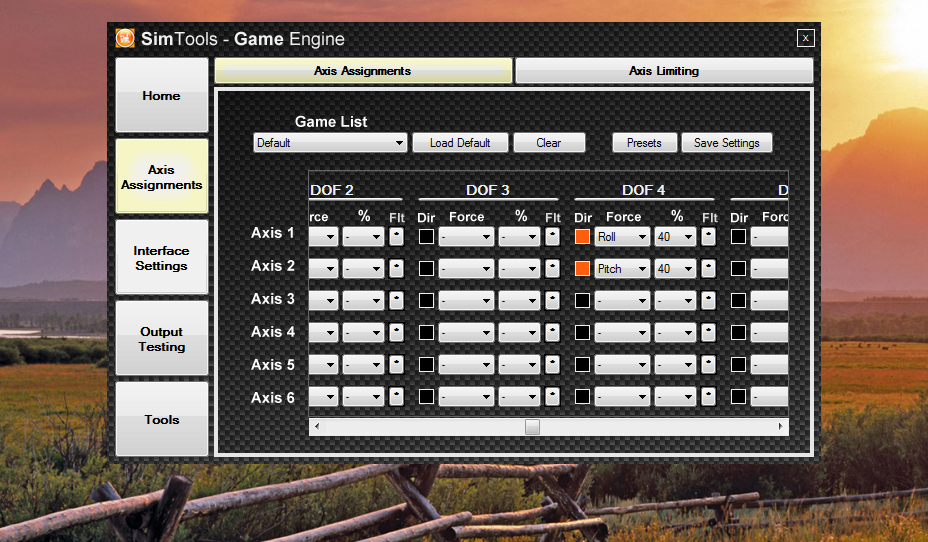The height and width of the screenshot is (542, 928).
Task: Click the Axis 3 row label
Action: click(272, 299)
